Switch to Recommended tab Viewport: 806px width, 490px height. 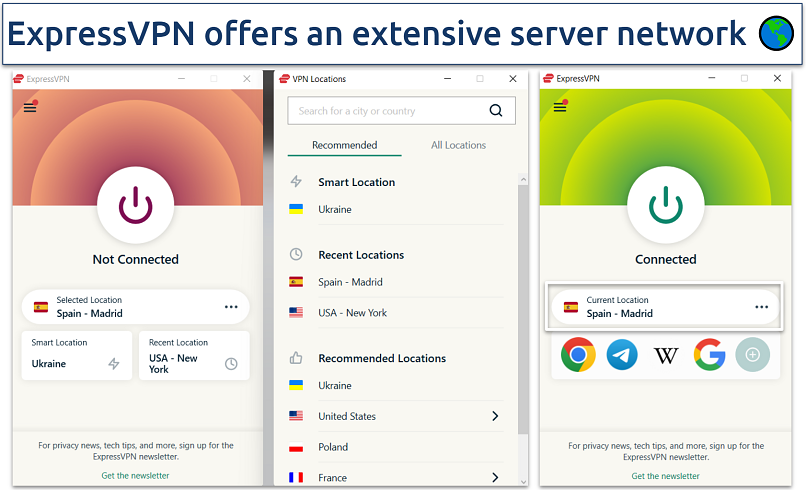pos(344,145)
